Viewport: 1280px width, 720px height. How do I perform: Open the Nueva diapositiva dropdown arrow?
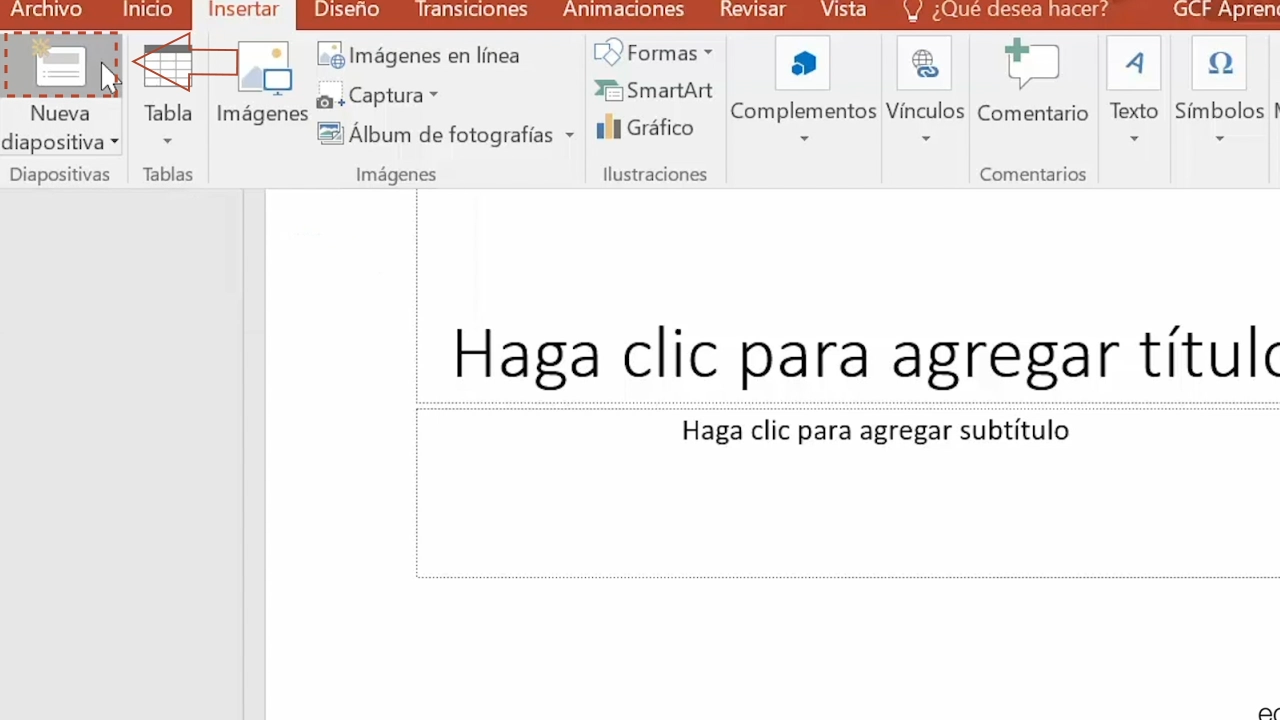click(114, 143)
